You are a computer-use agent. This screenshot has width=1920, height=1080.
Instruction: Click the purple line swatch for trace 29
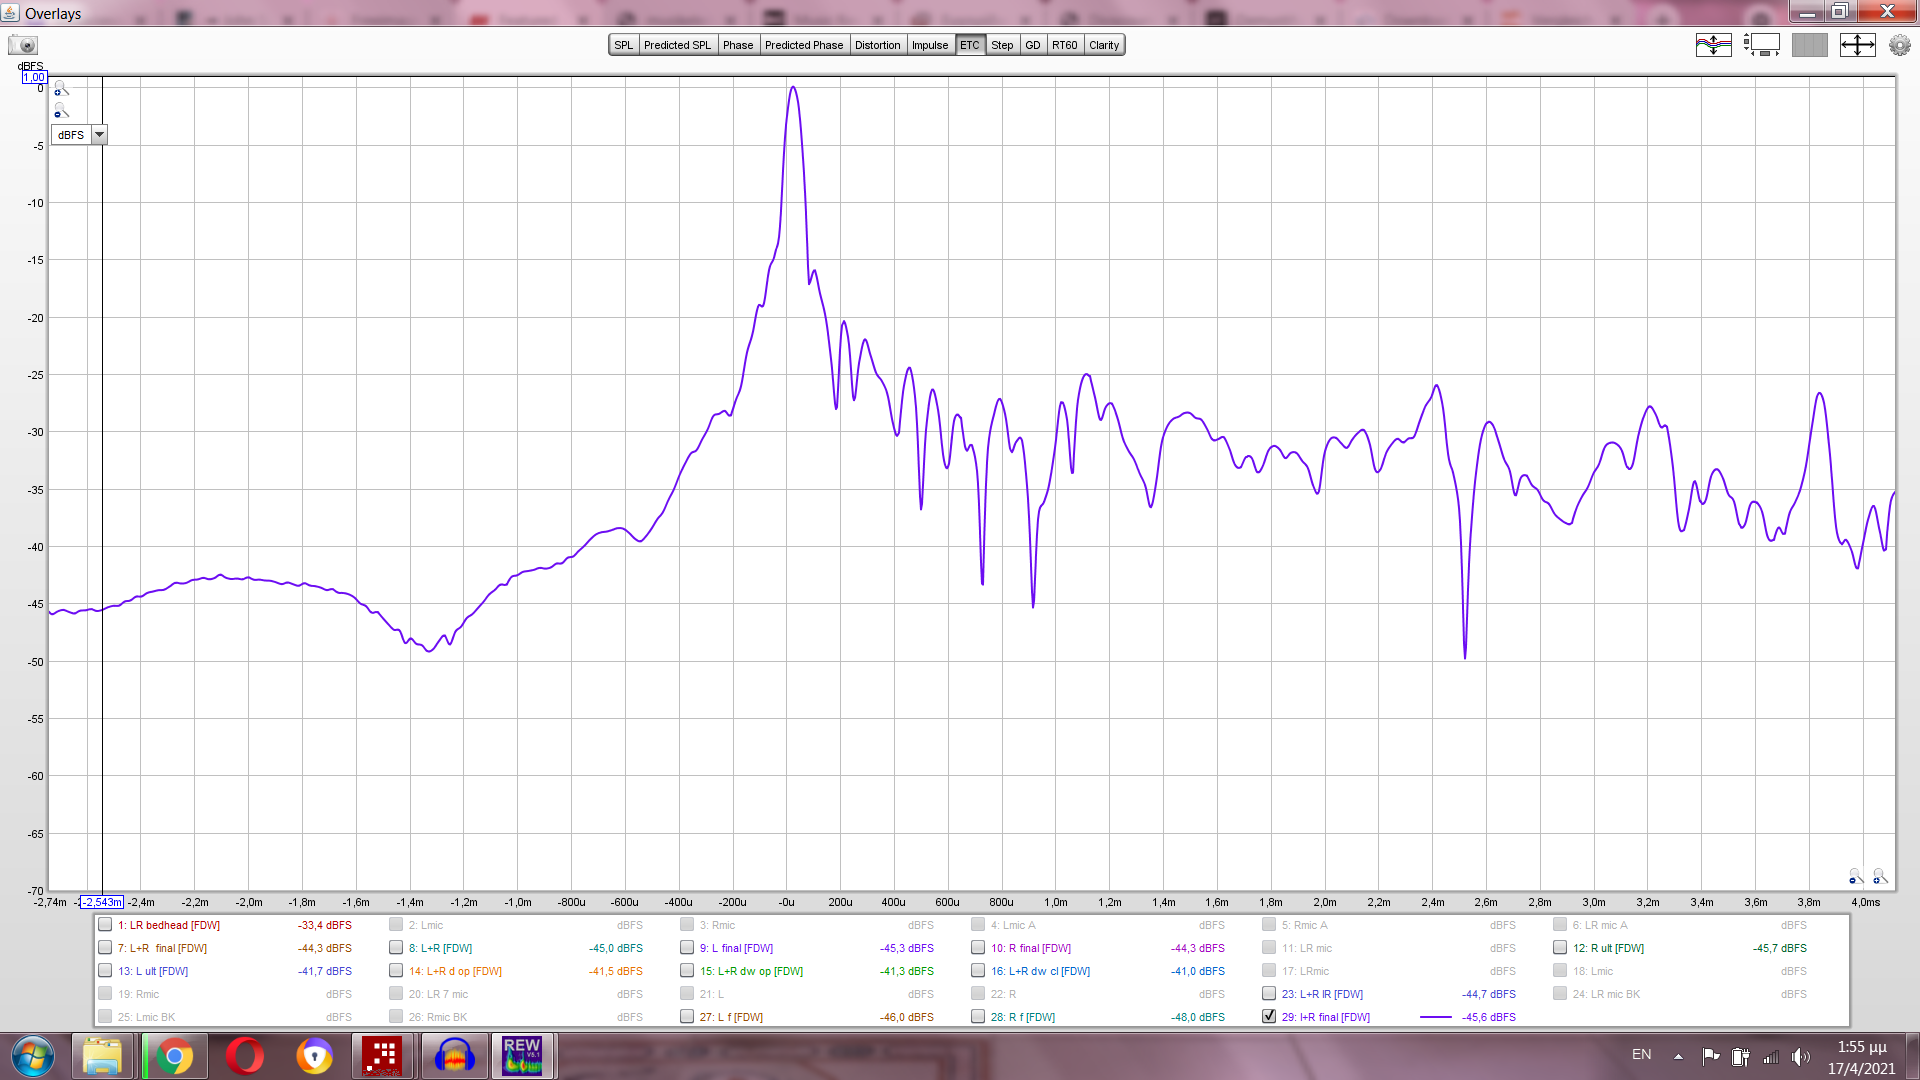(1435, 1017)
